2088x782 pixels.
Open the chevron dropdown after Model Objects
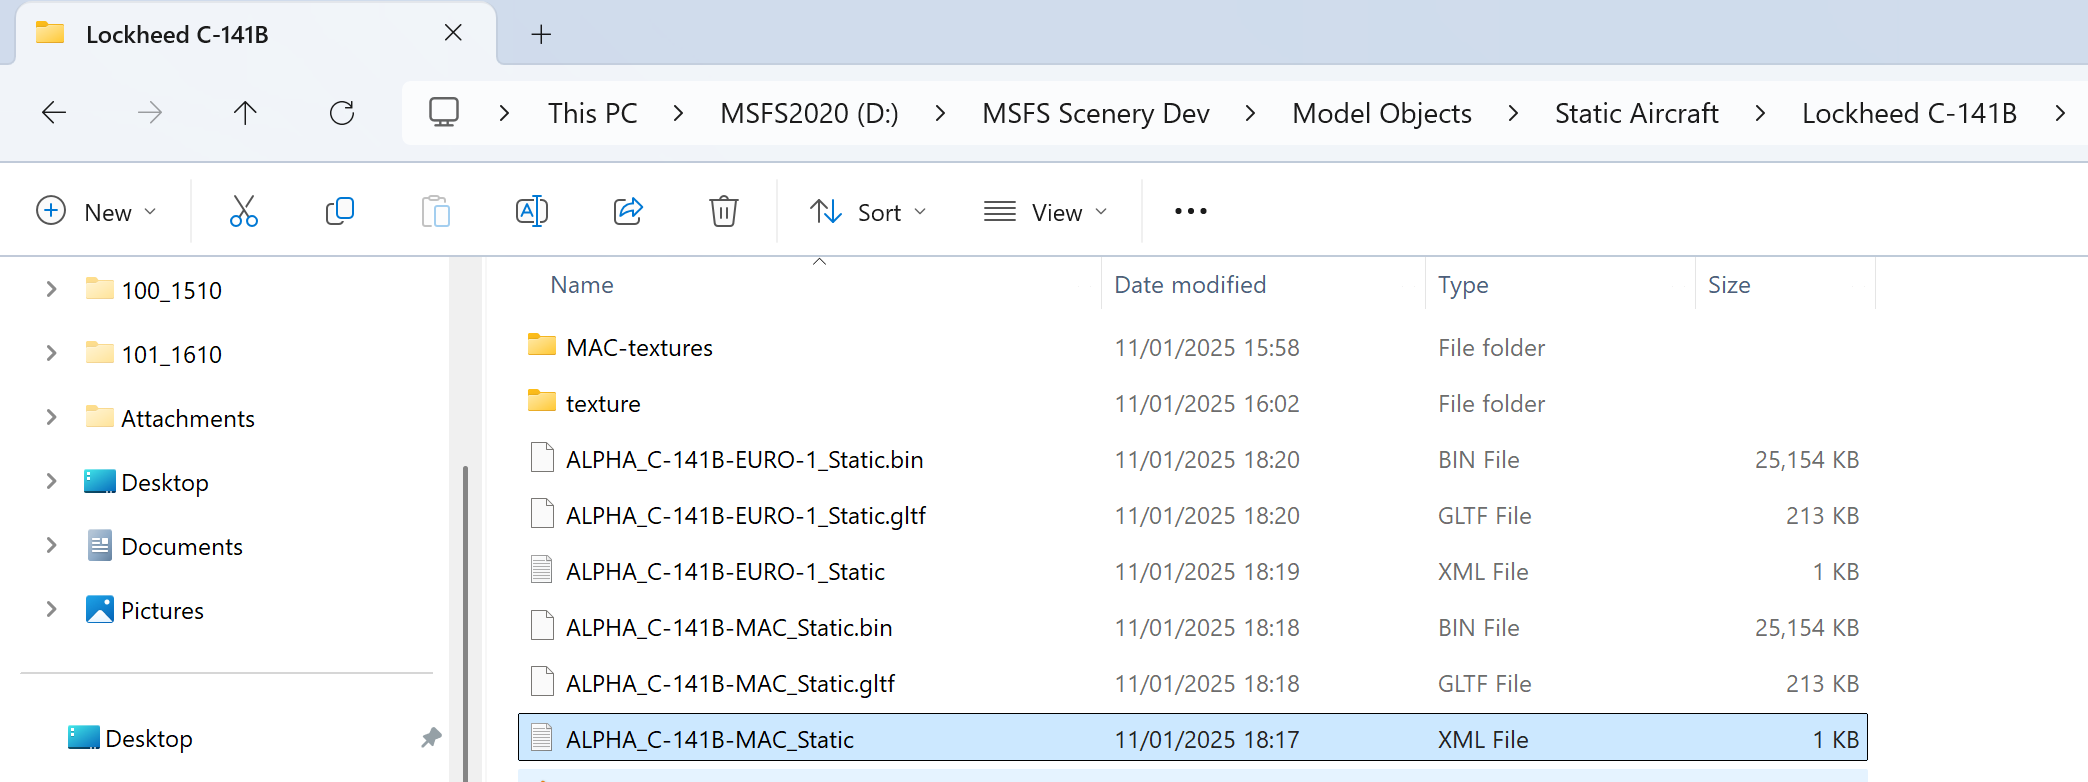1513,113
